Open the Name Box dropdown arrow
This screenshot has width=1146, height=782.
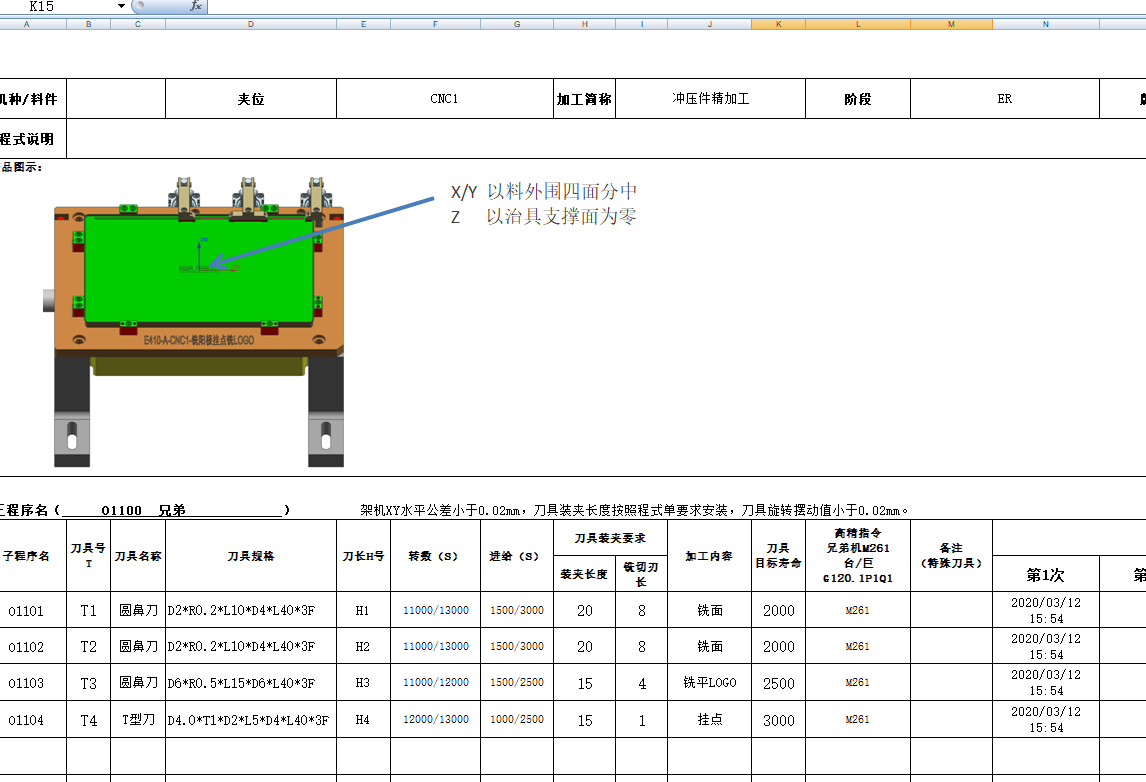pos(120,6)
